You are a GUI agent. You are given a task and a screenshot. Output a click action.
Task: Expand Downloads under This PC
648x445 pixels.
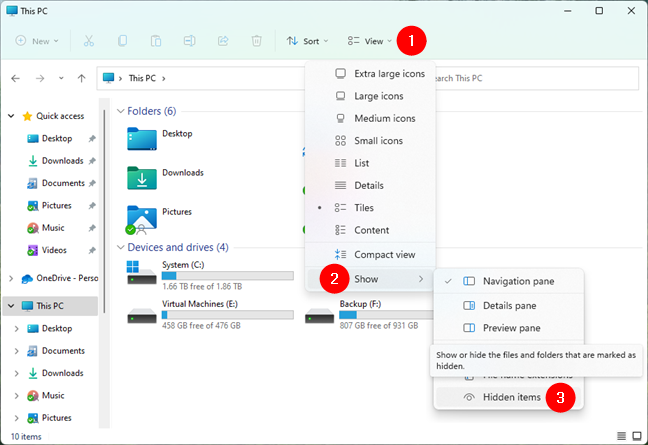click(17, 373)
